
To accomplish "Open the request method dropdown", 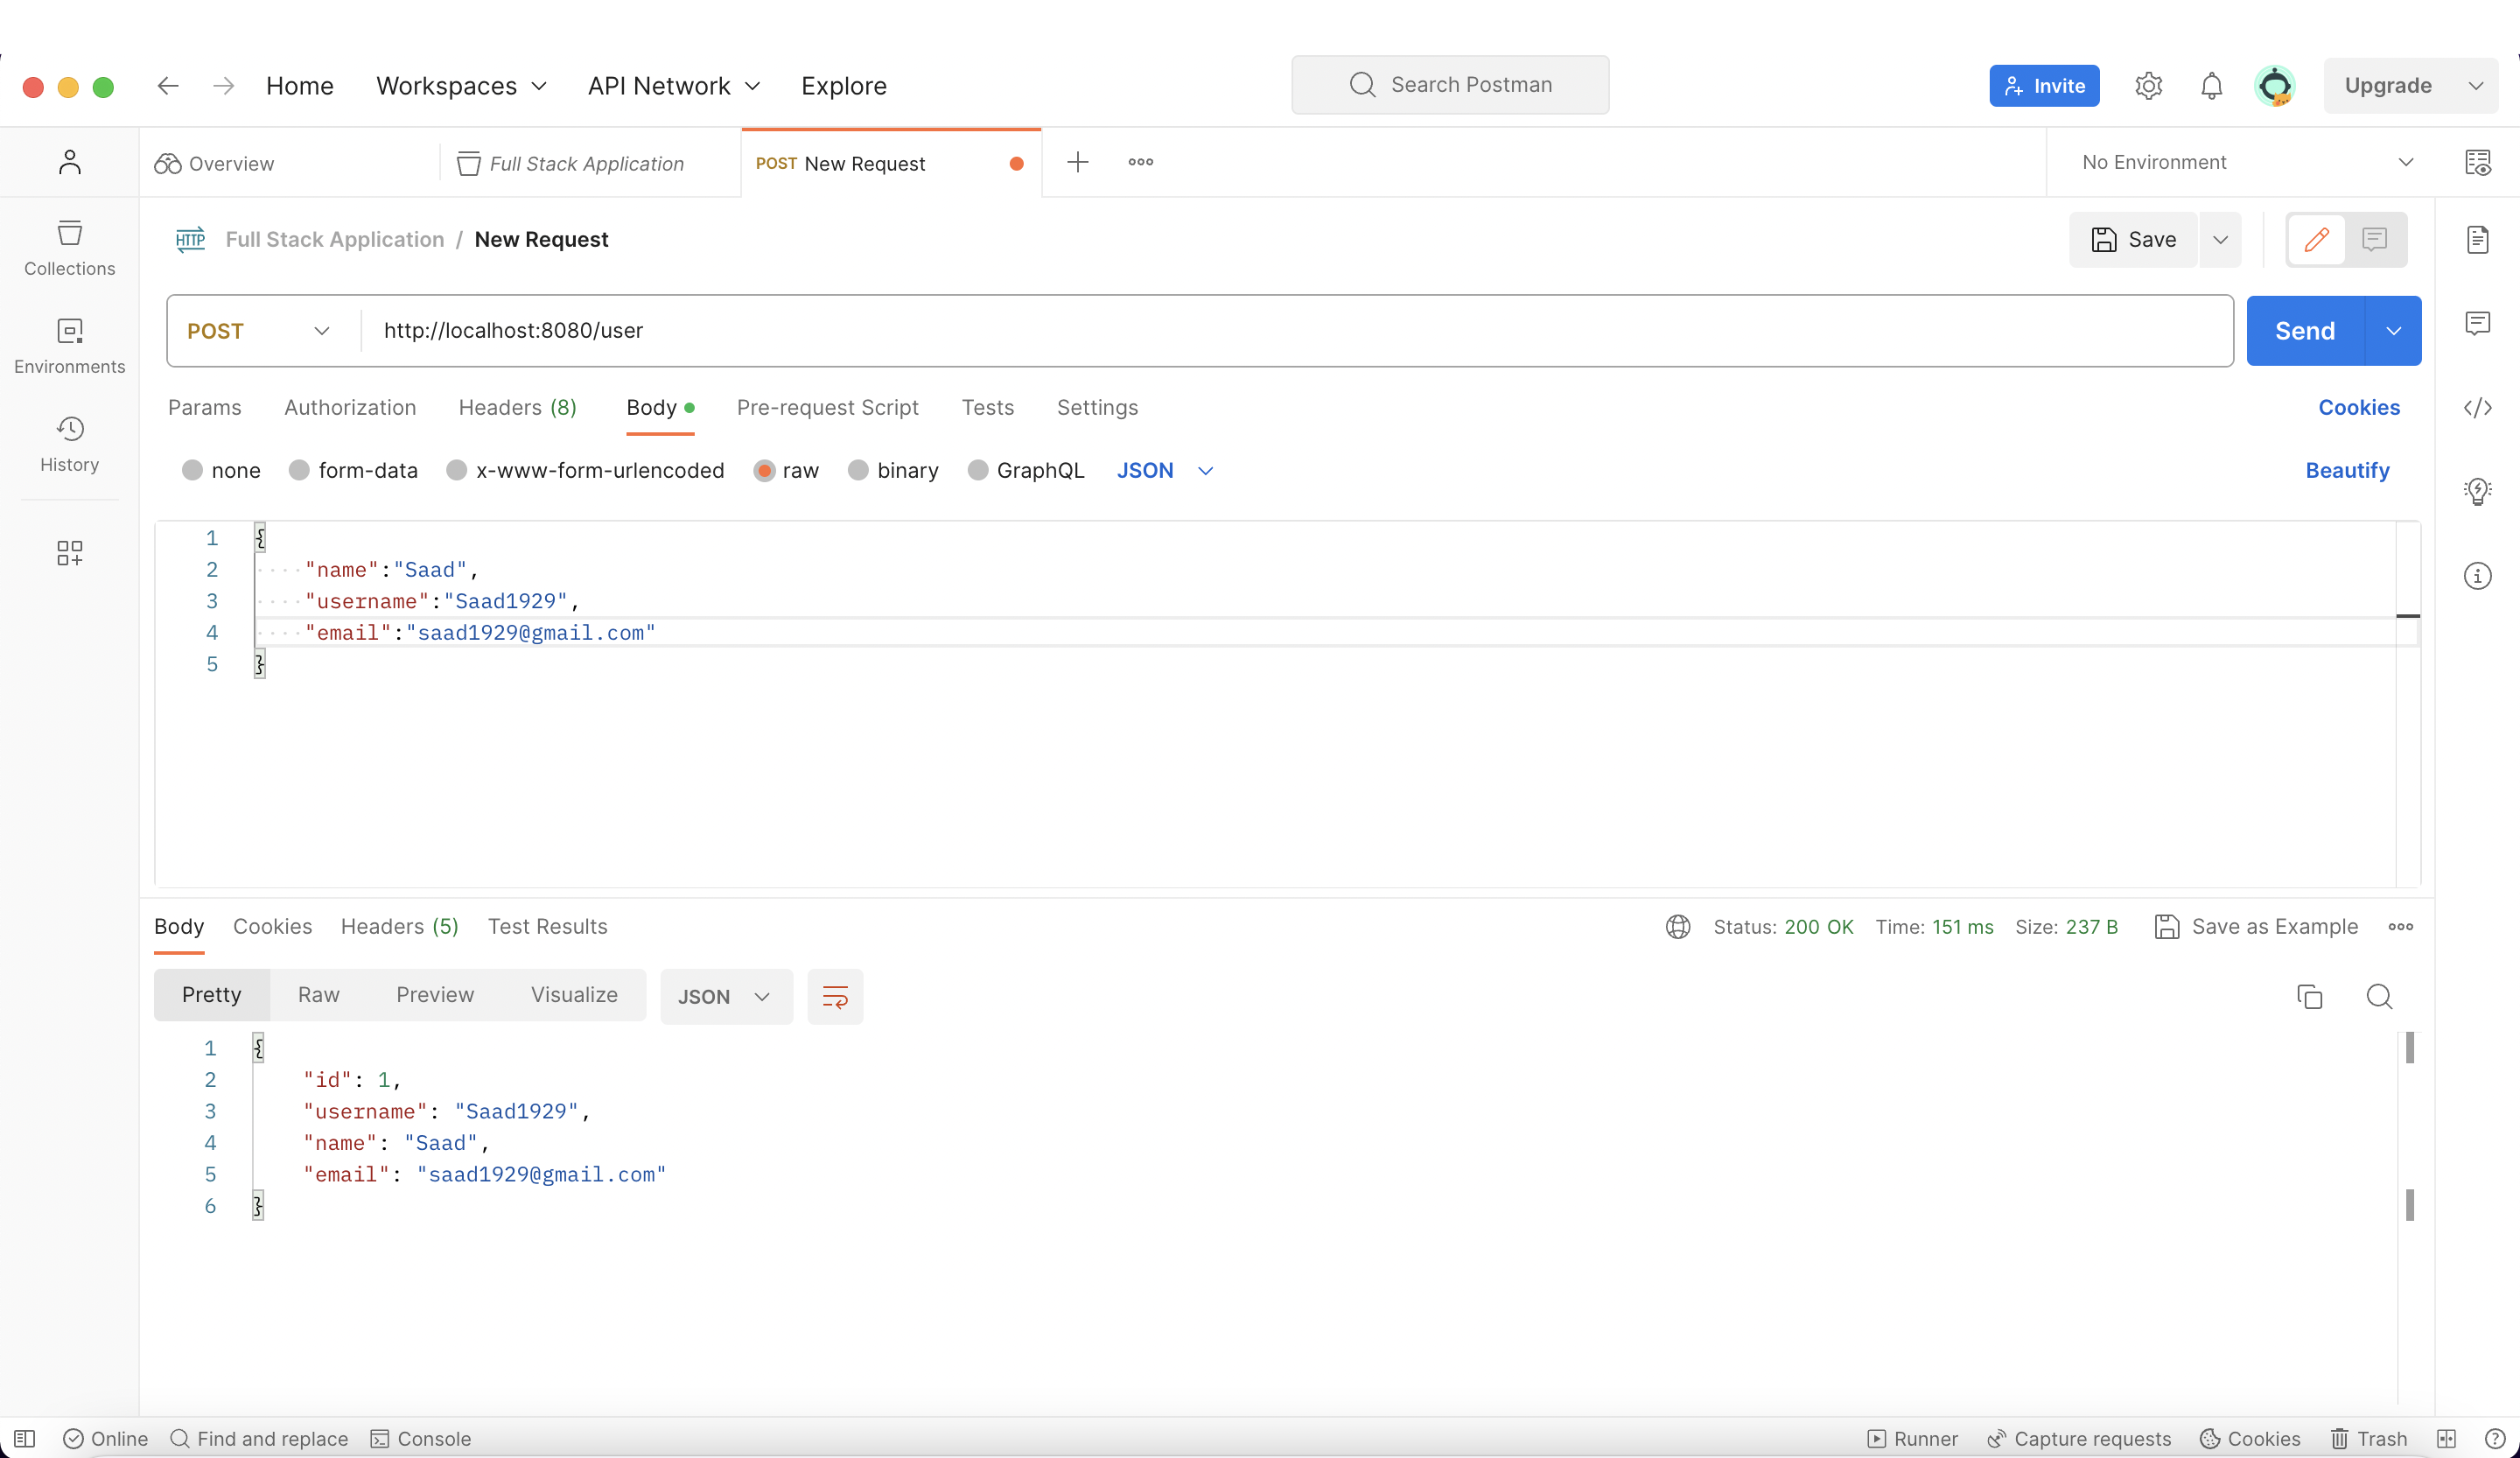I will (258, 330).
